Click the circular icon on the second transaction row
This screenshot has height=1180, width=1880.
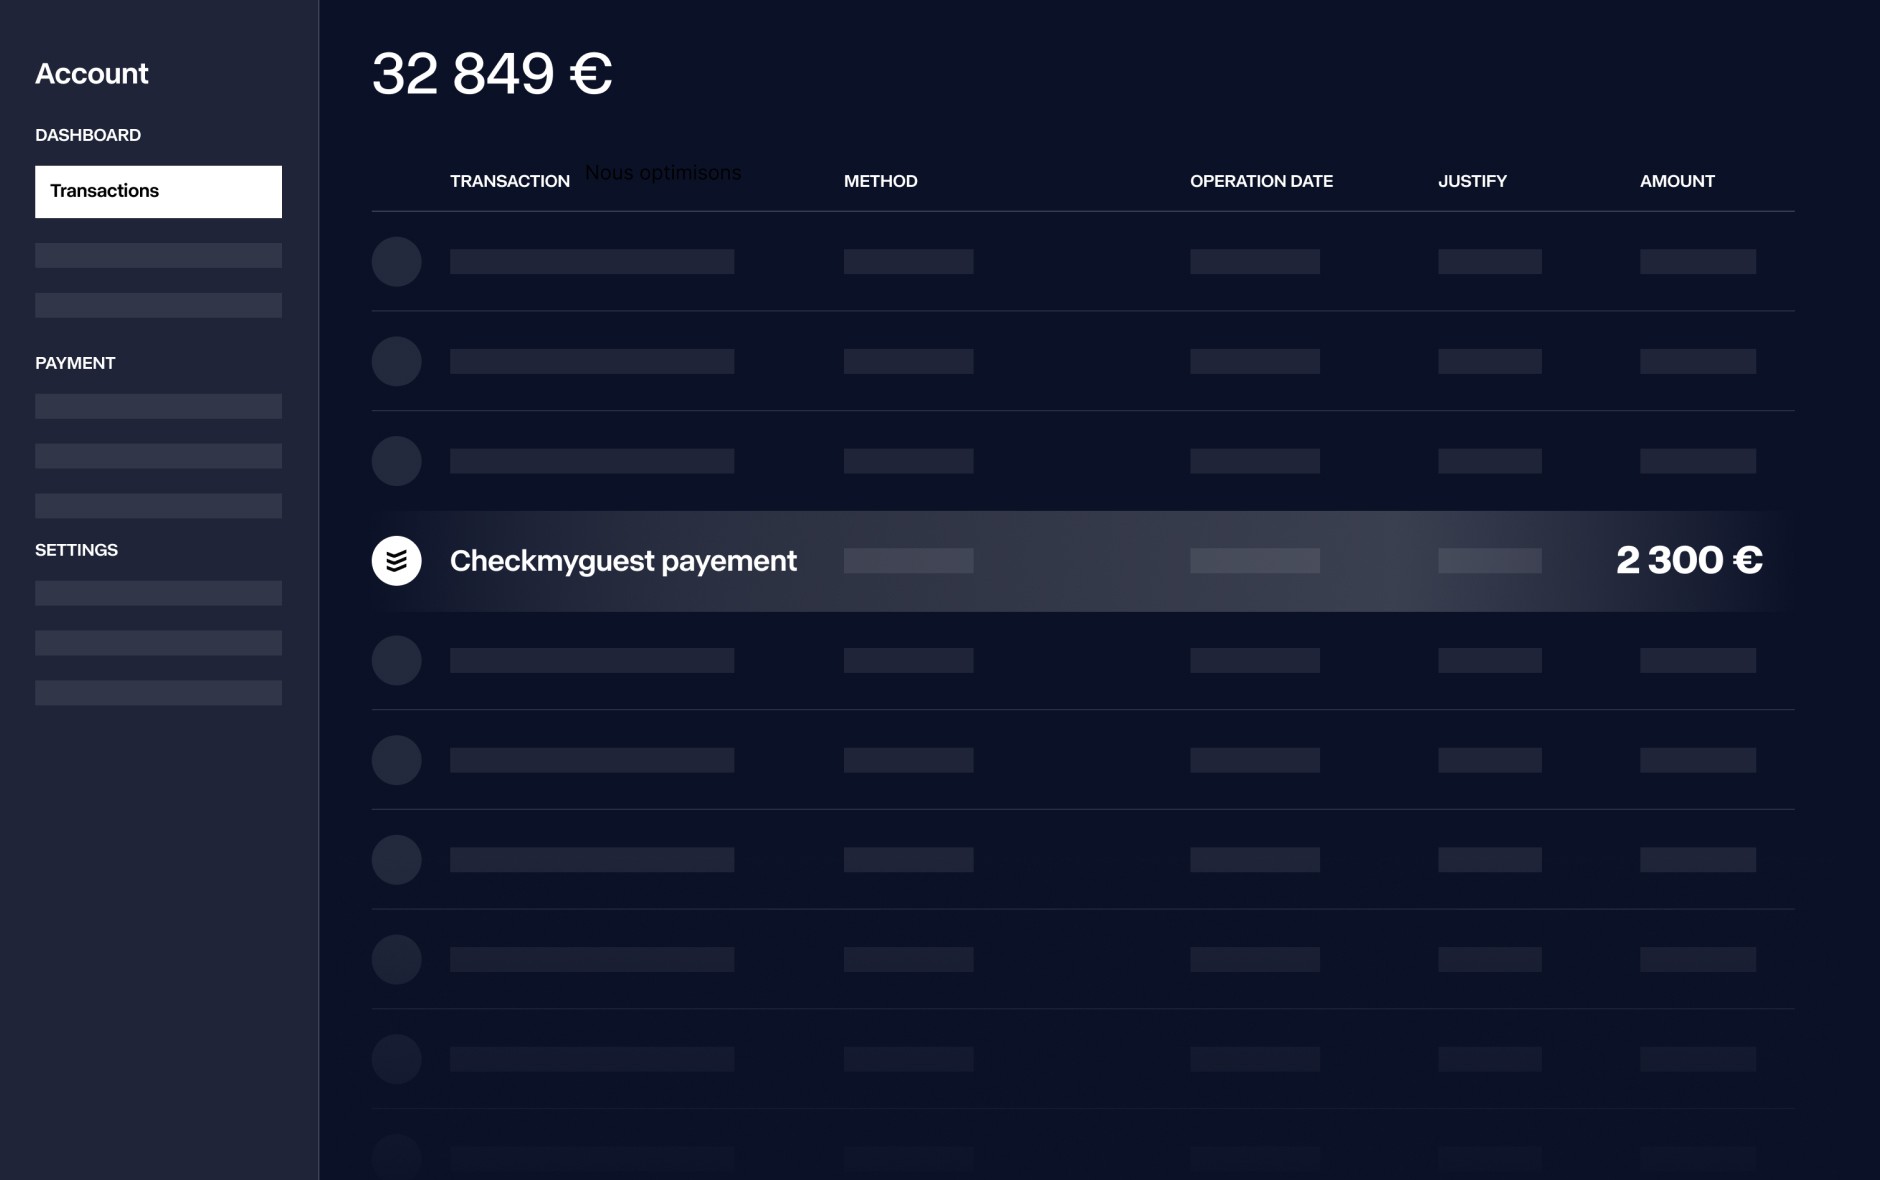(x=396, y=361)
